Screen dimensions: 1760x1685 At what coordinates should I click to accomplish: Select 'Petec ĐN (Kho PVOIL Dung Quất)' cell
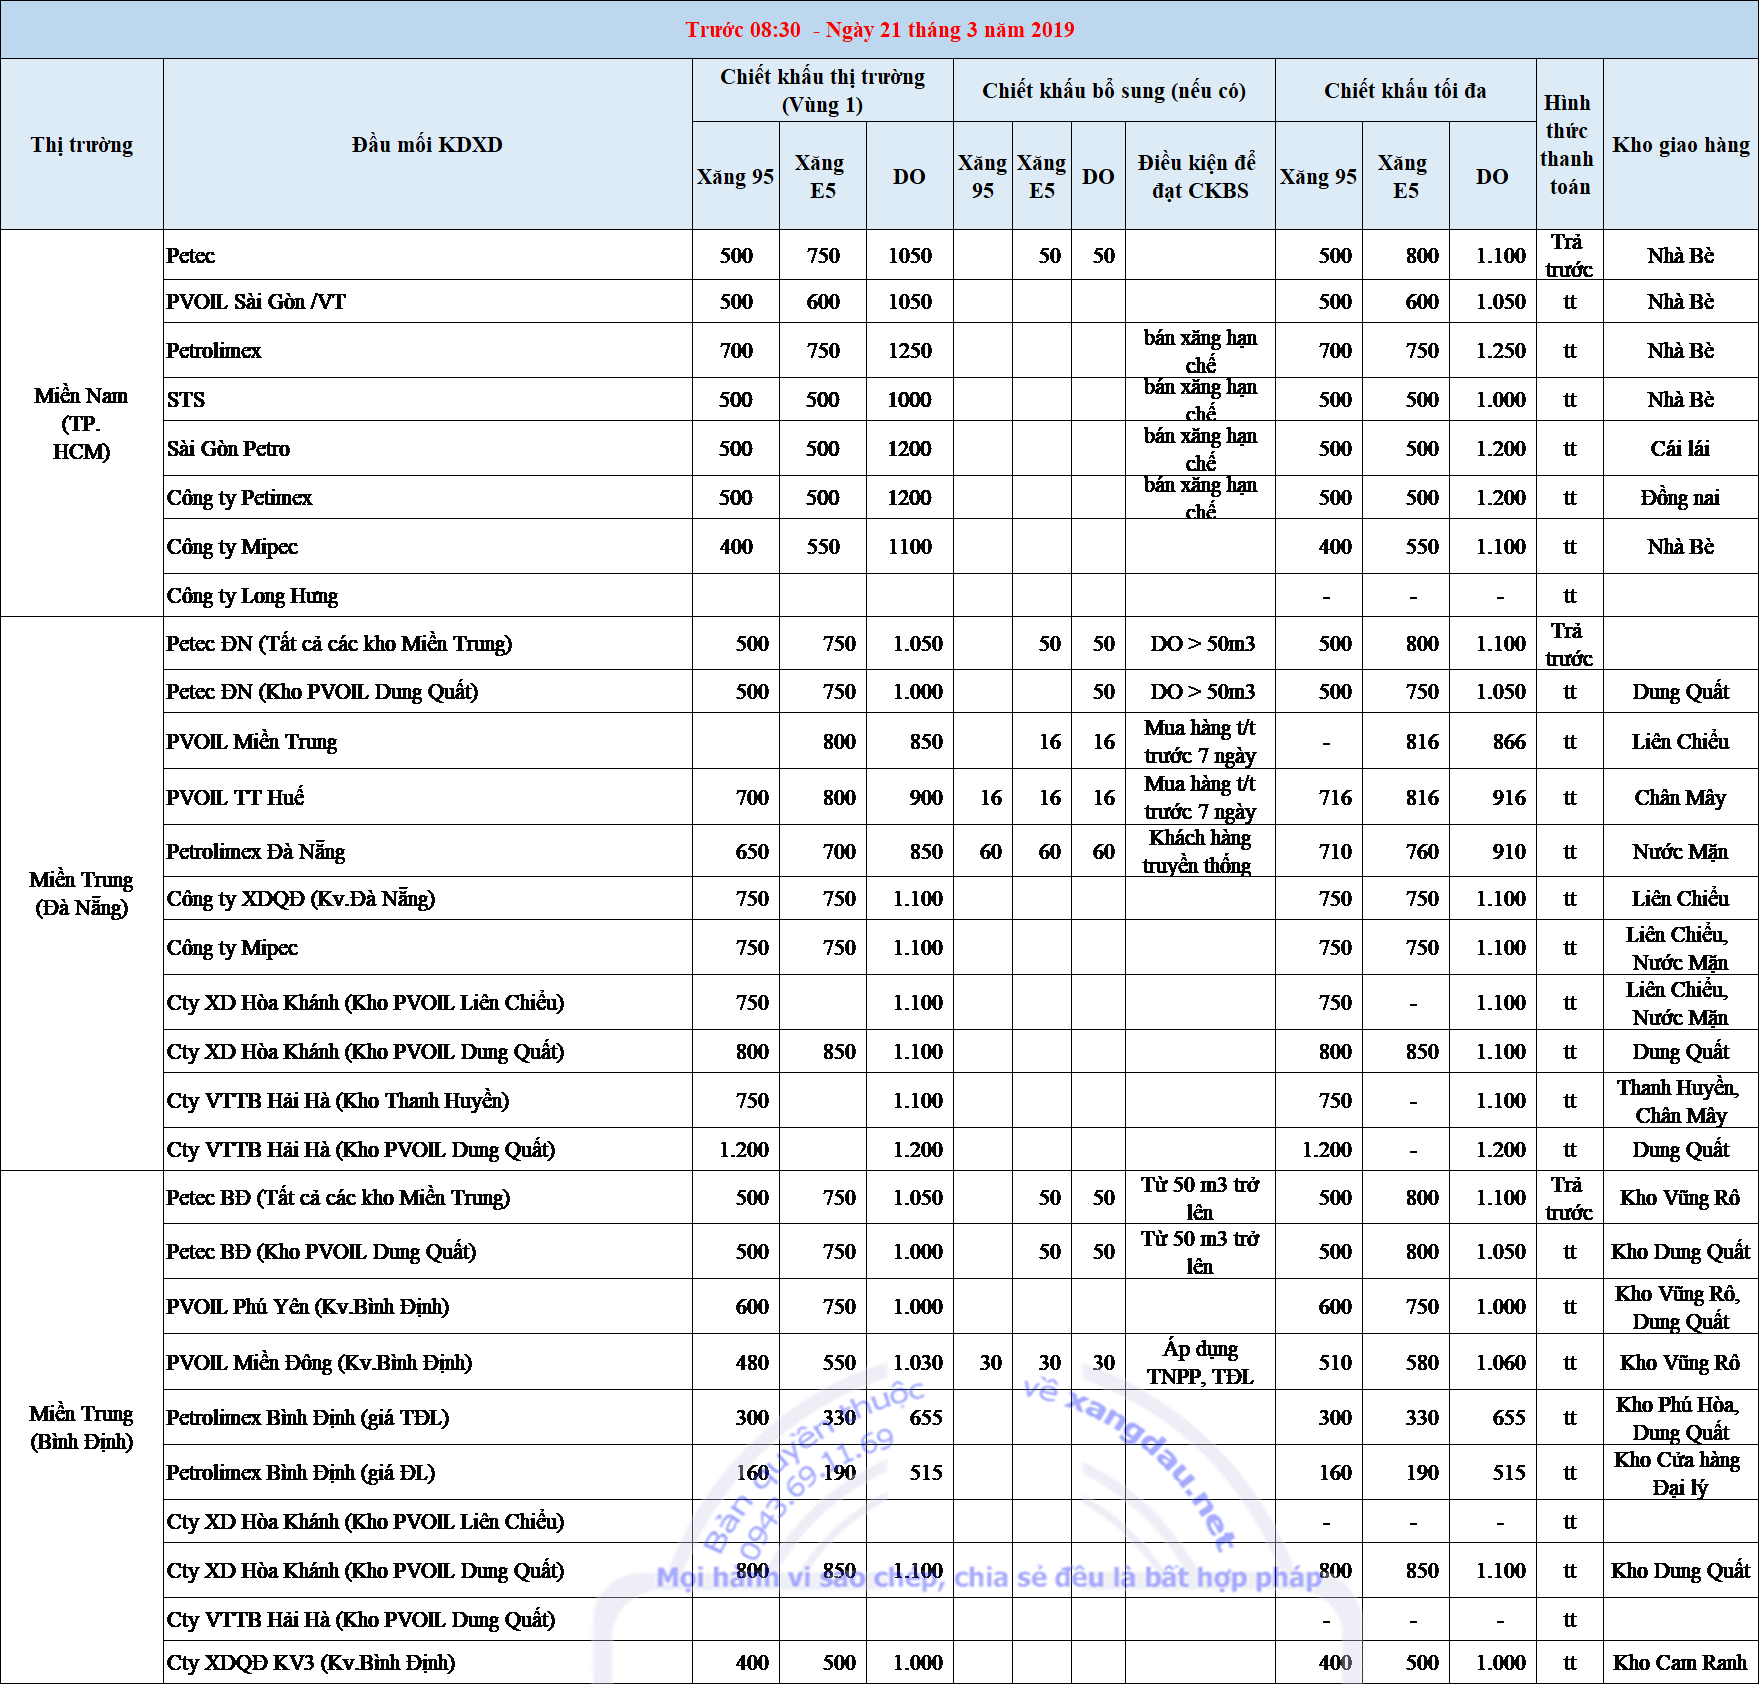(x=427, y=691)
